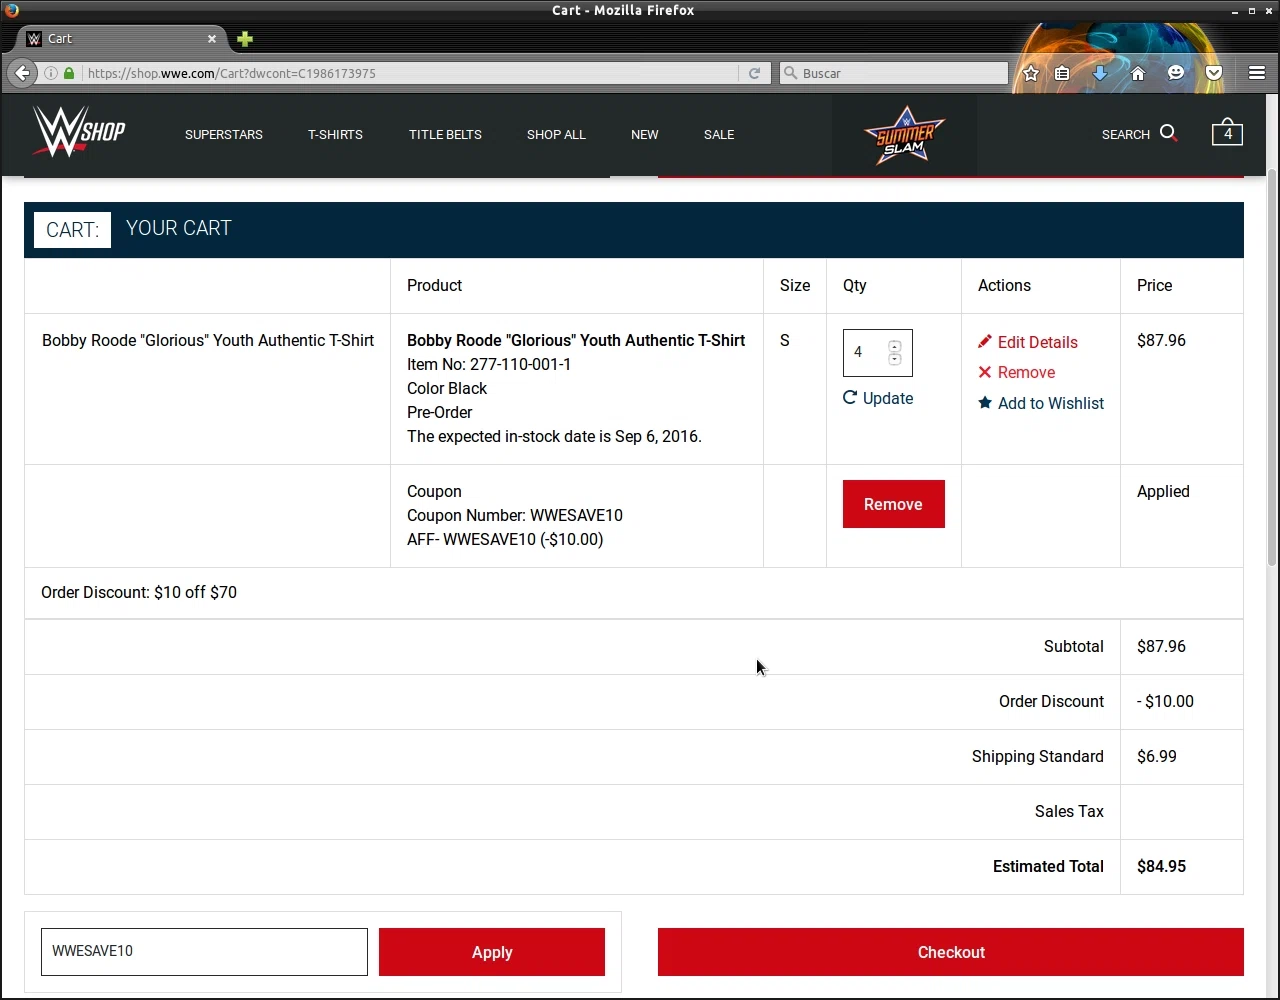Show bookmarks list icon in Firefox toolbar
This screenshot has height=1000, width=1280.
click(1062, 73)
